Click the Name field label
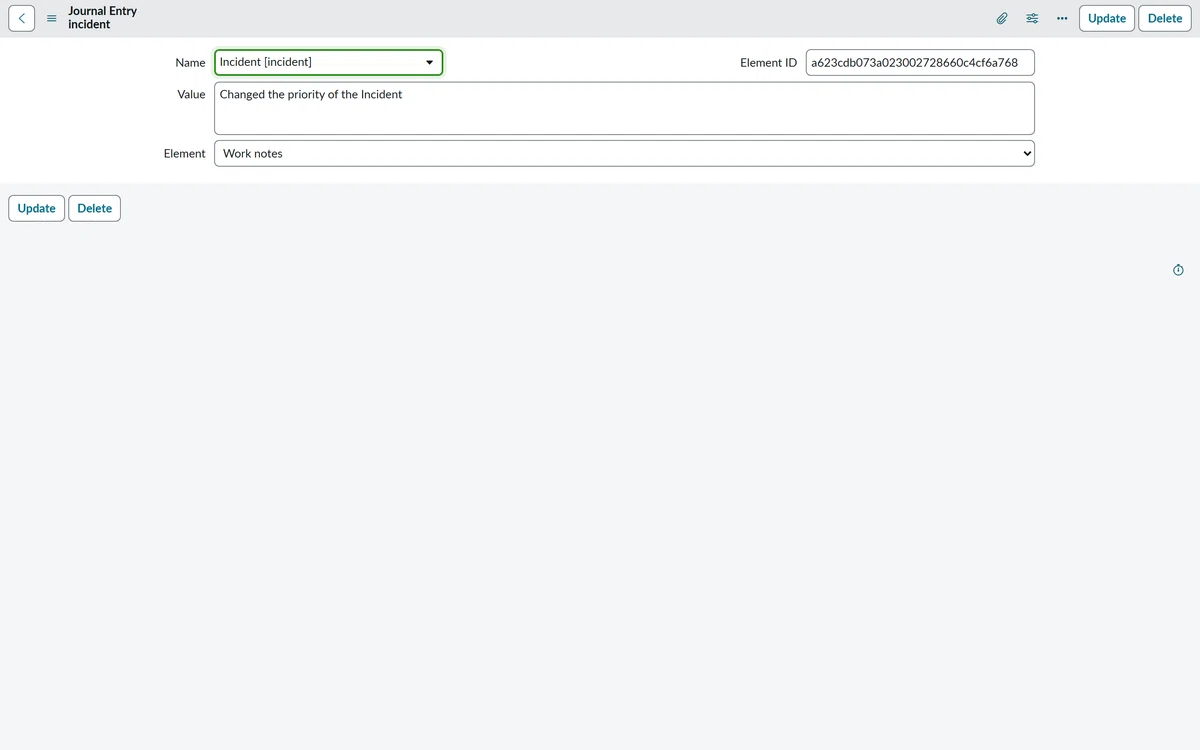Screen dimensions: 1200x750 tap(190, 62)
